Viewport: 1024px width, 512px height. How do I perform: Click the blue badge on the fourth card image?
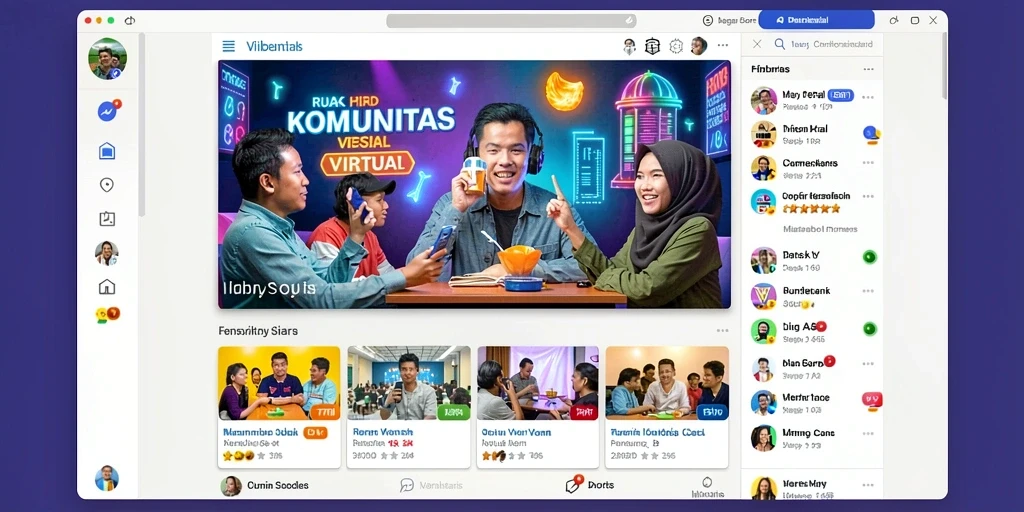[712, 412]
